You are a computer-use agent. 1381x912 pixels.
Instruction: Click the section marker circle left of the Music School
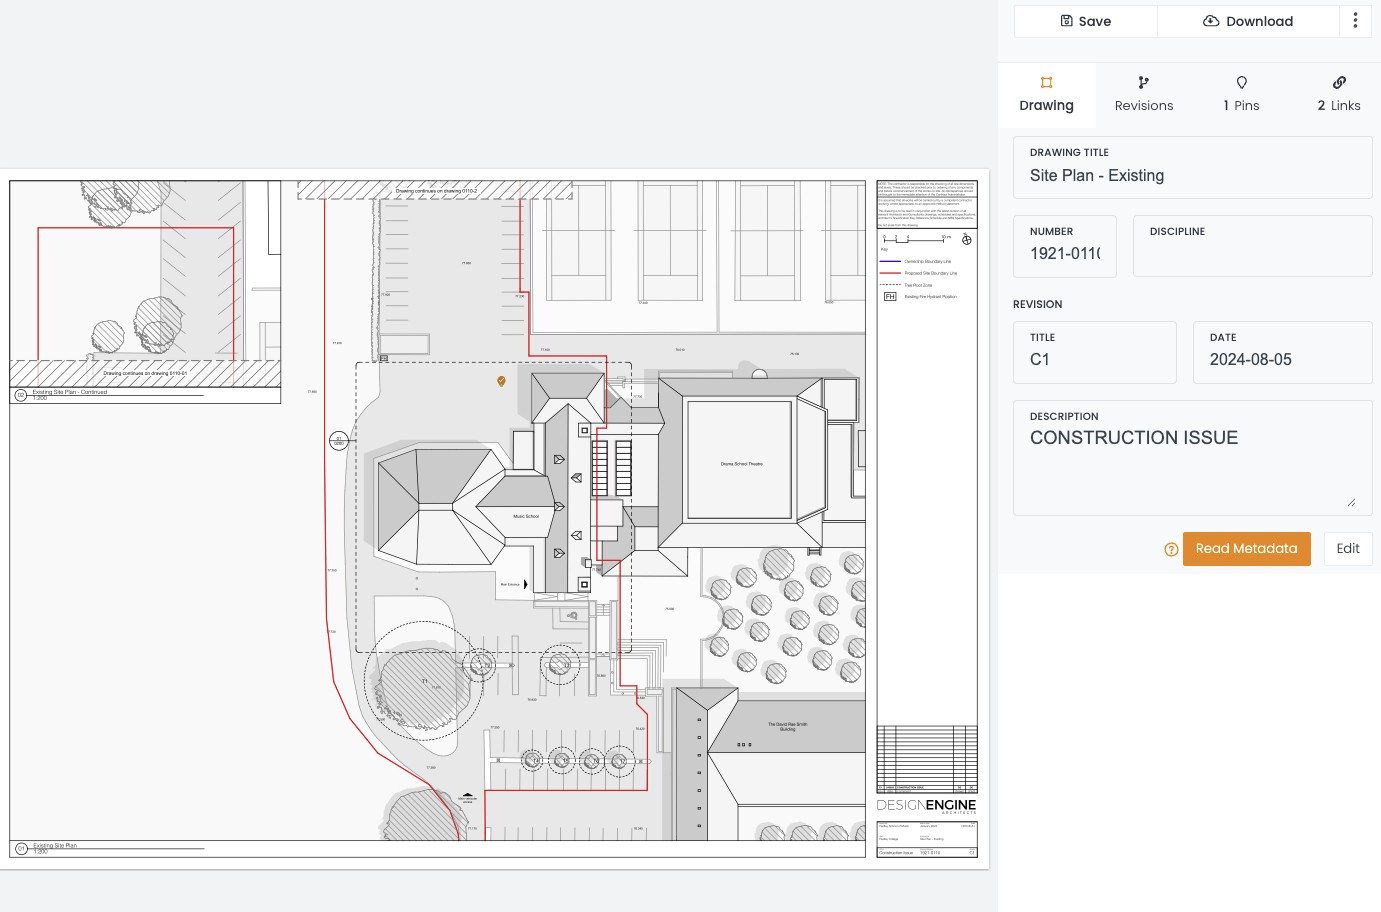point(339,441)
